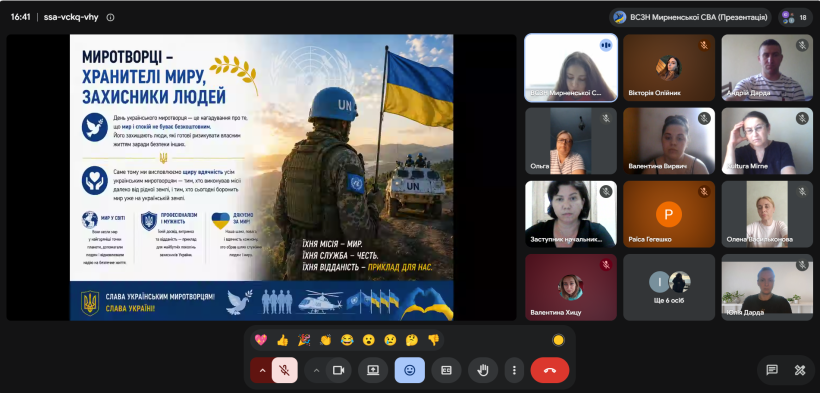Send the sad face reaction
The image size is (820, 393).
click(x=390, y=340)
